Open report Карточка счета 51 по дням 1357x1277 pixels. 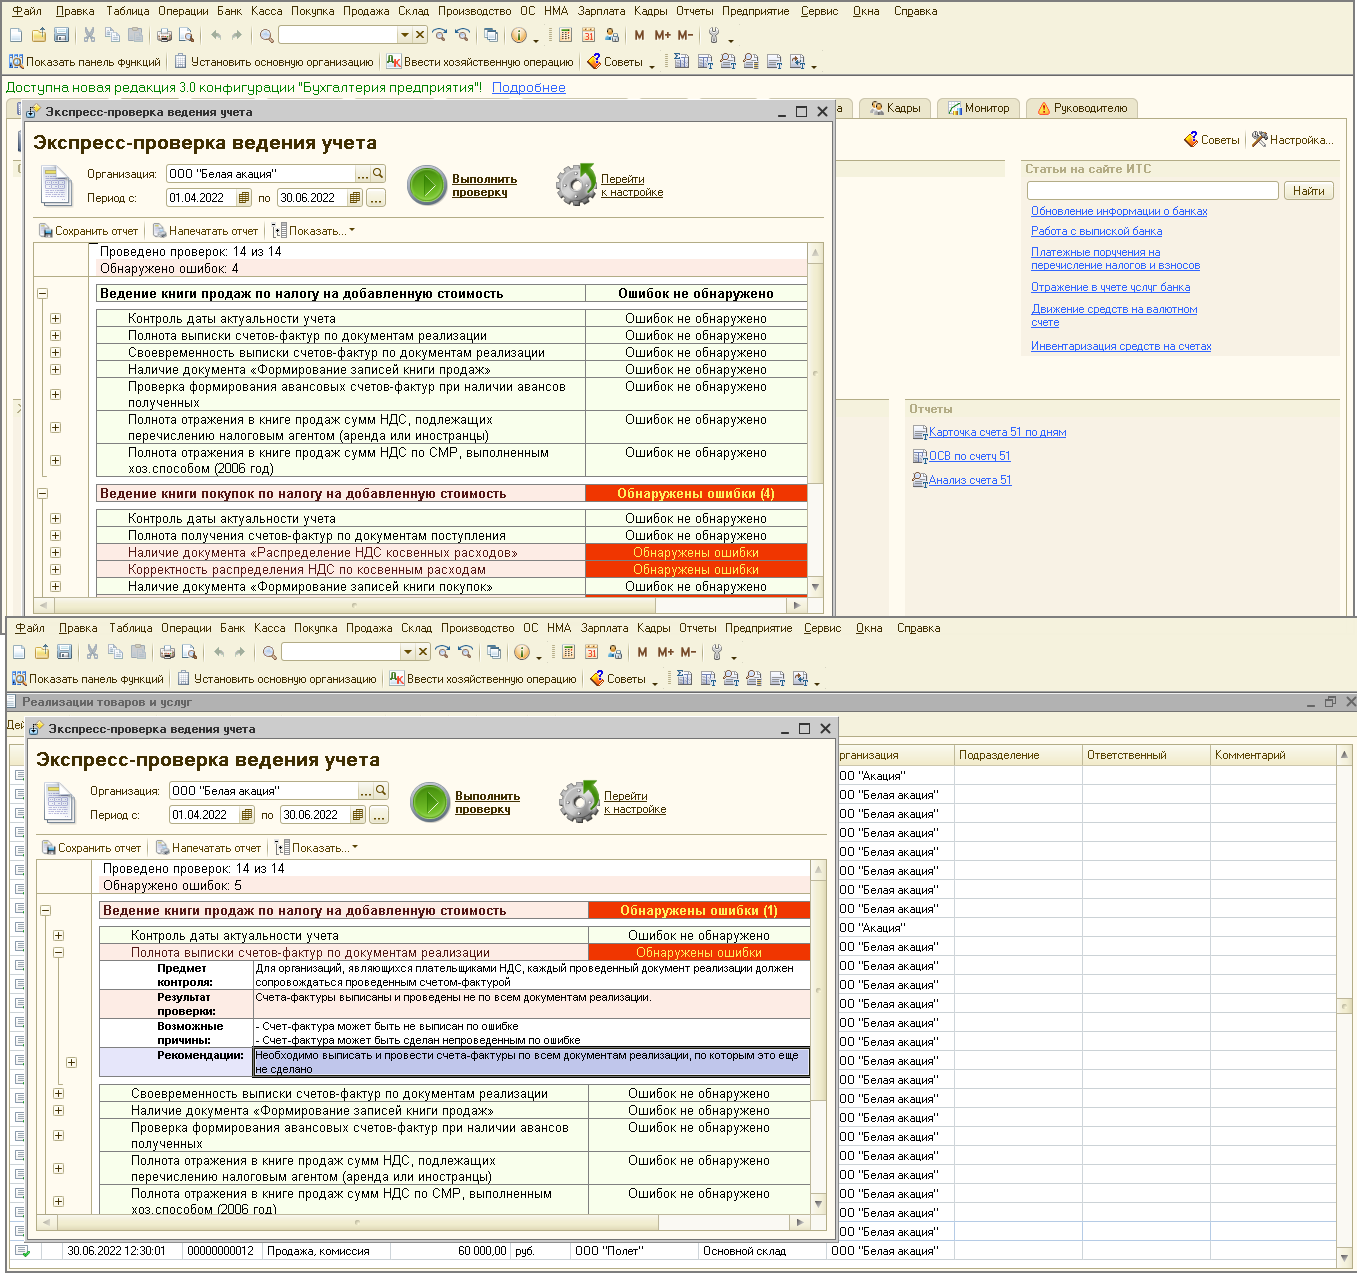[997, 432]
